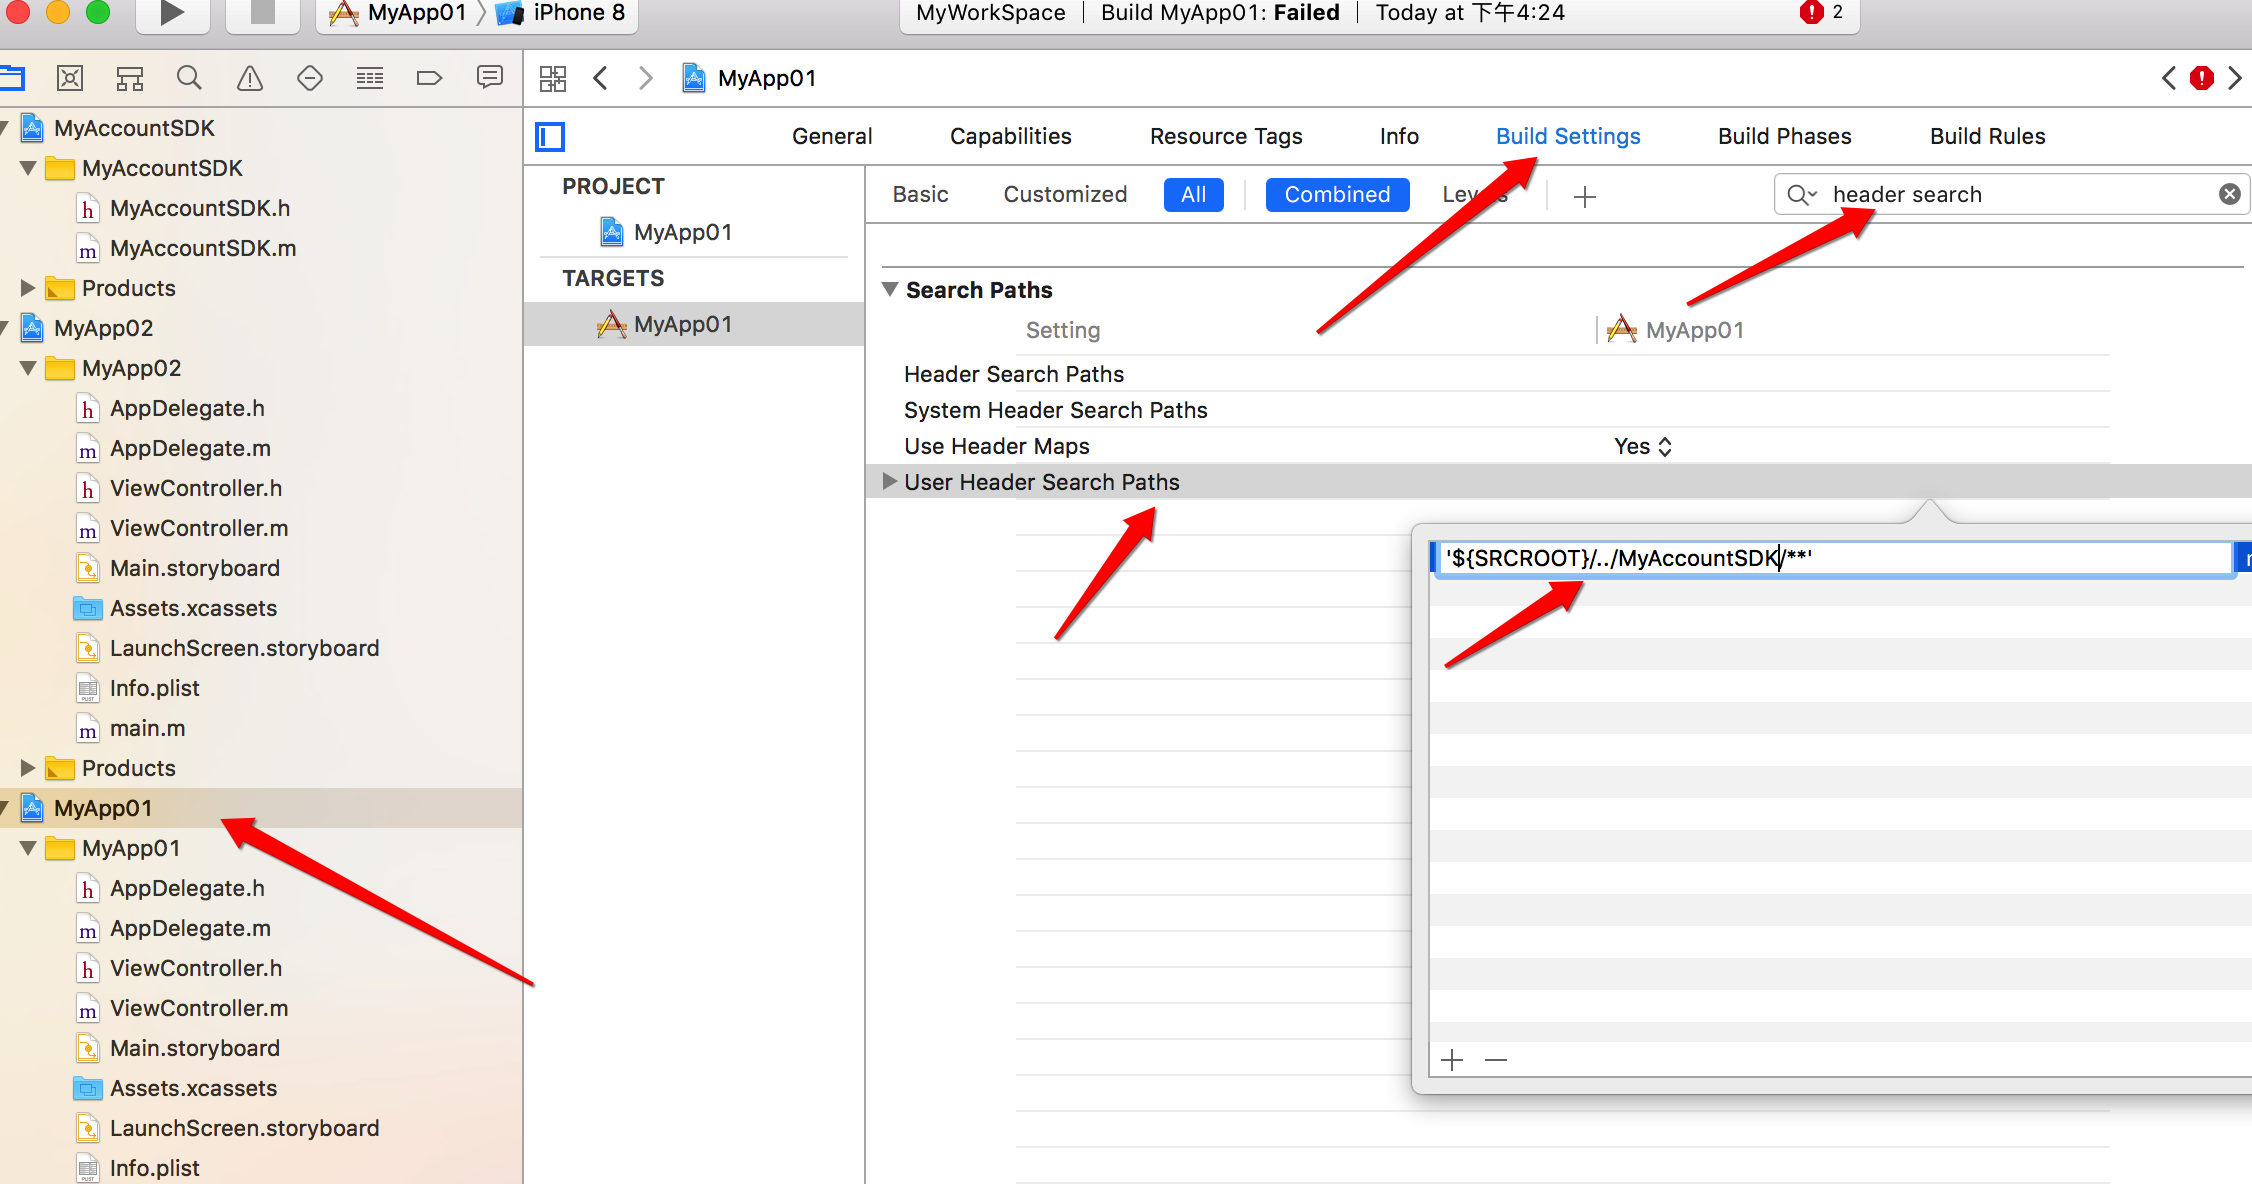The width and height of the screenshot is (2252, 1184).
Task: Expand Products folder under MyAccountSDK
Action: 28,288
